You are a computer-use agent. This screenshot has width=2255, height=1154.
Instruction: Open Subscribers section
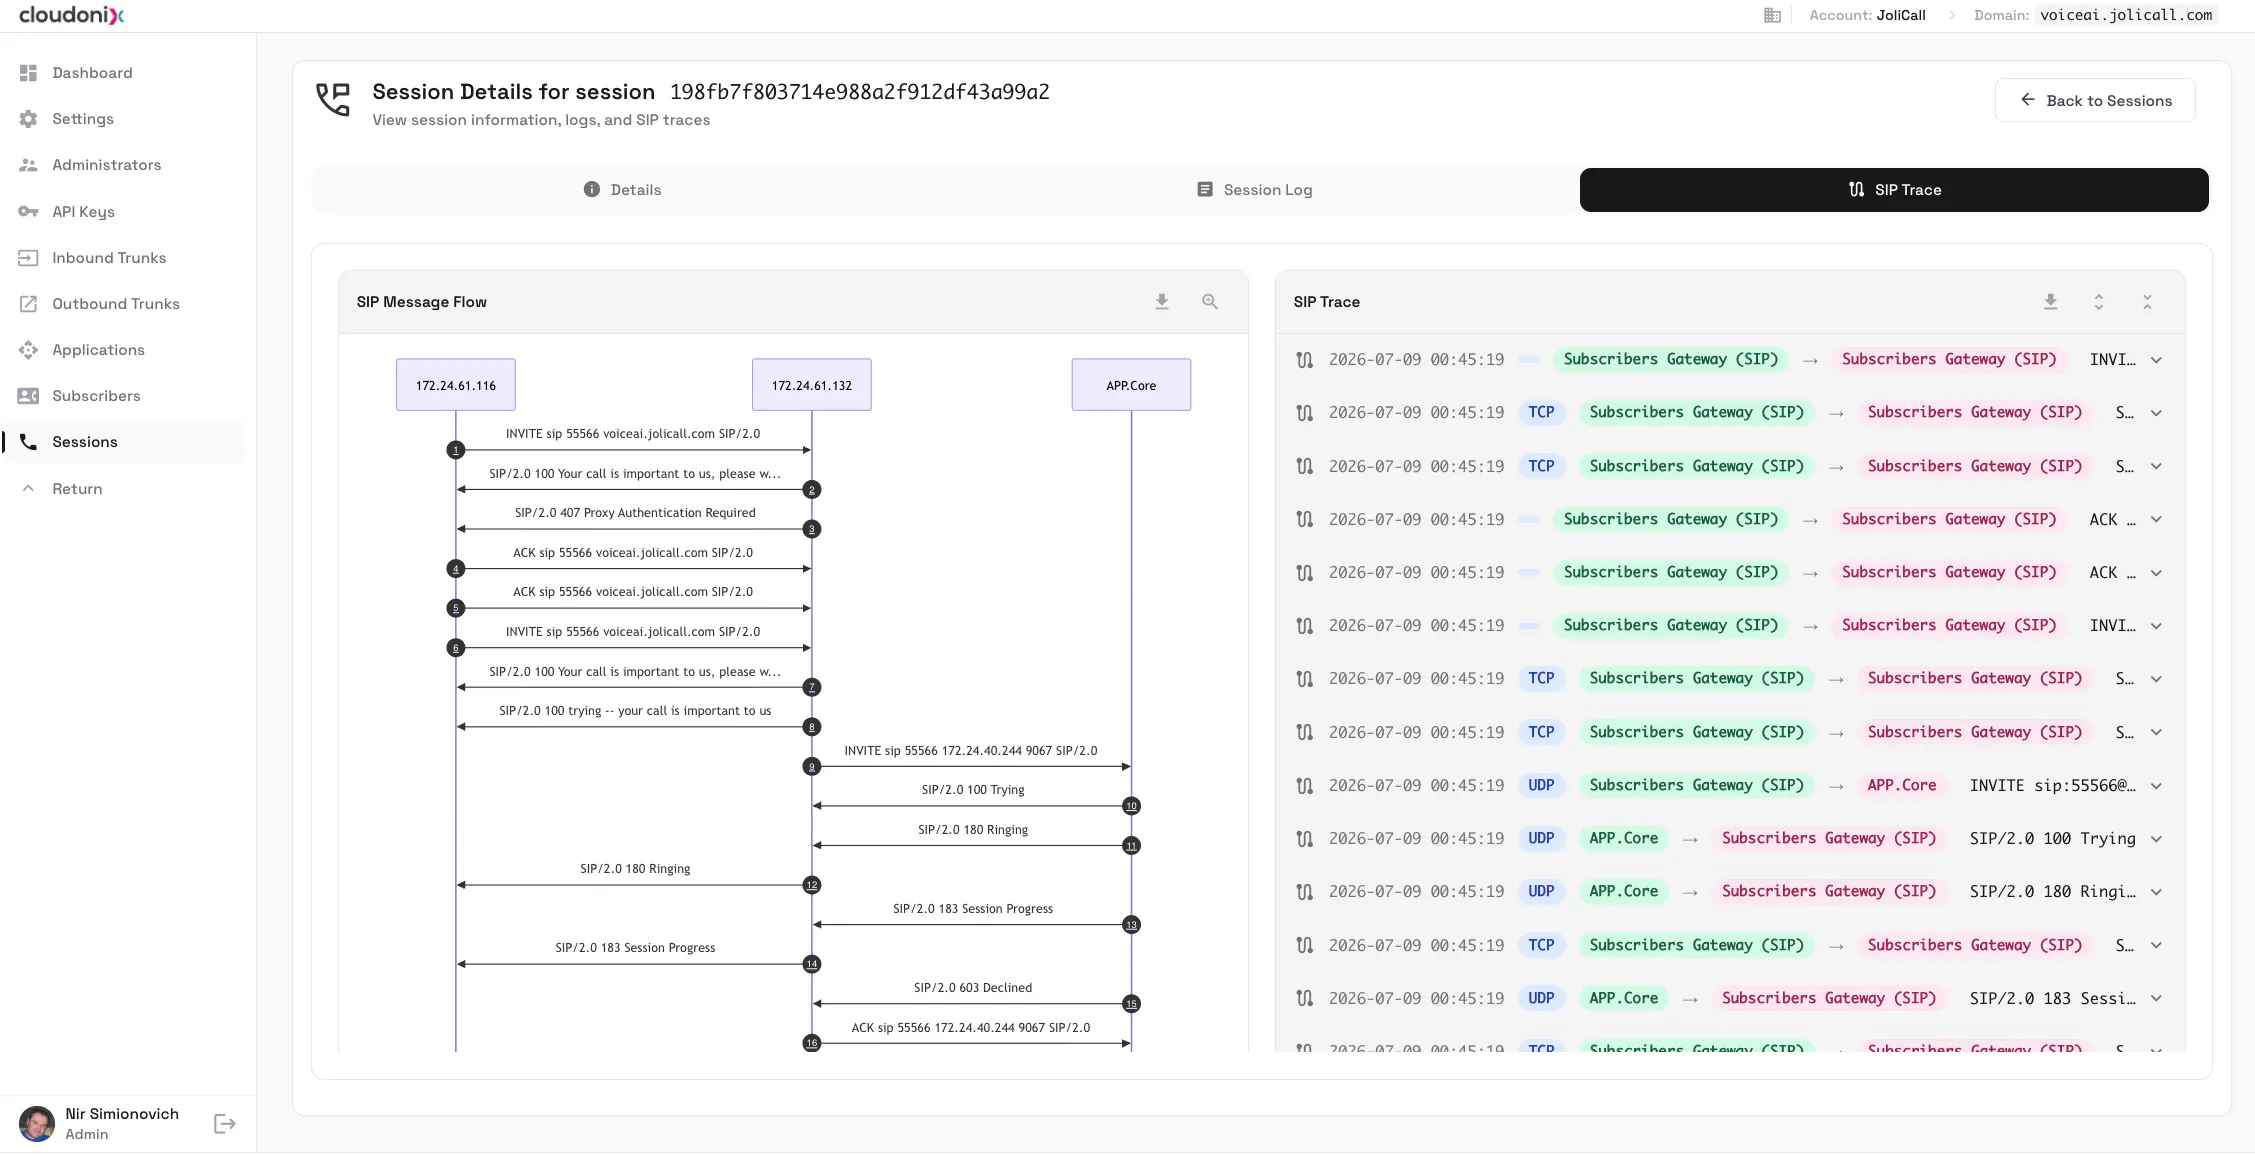96,396
